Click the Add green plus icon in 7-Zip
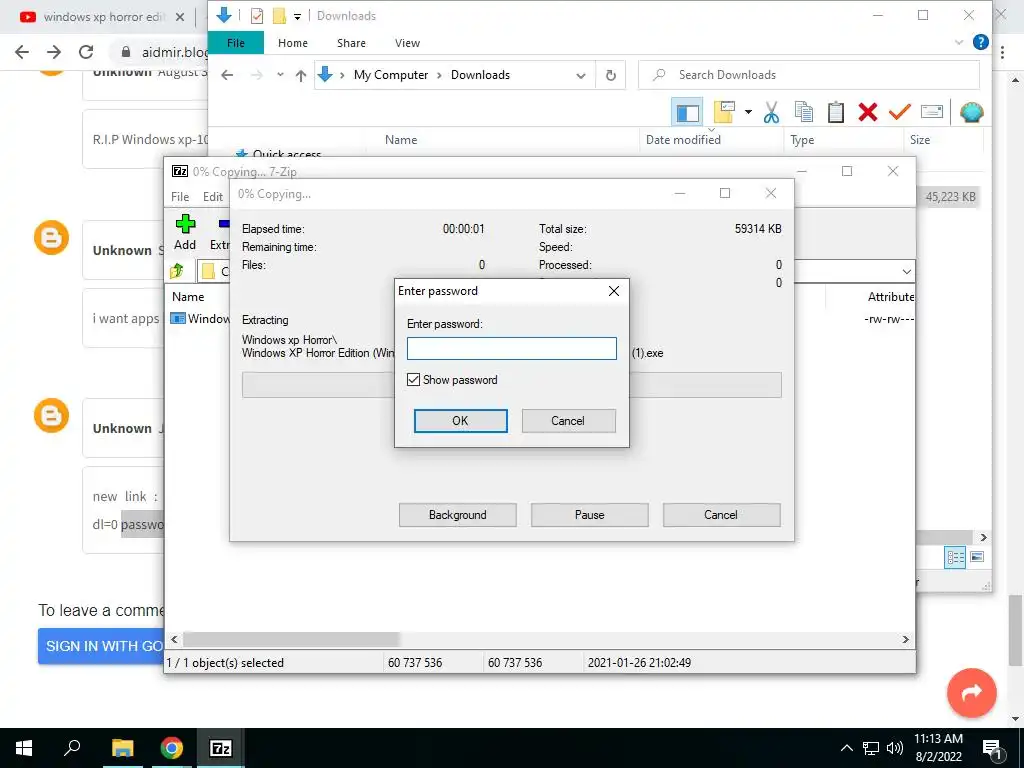Viewport: 1024px width, 768px height. tap(185, 224)
